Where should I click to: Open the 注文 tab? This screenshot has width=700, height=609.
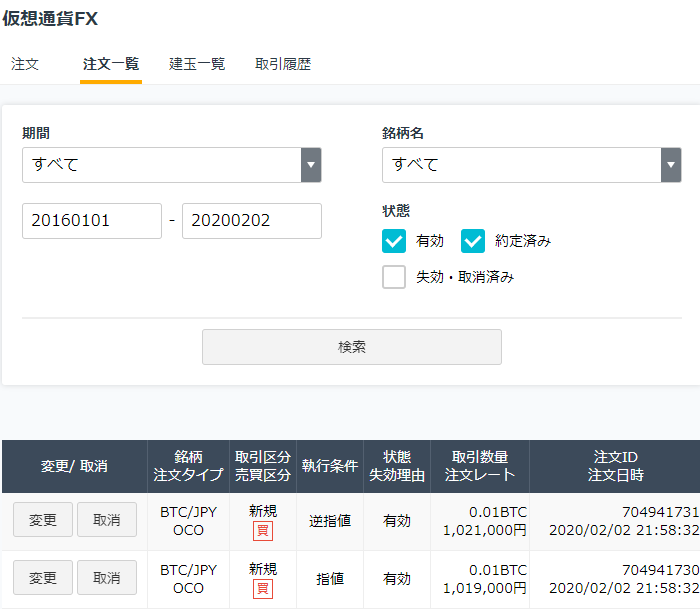coord(25,64)
